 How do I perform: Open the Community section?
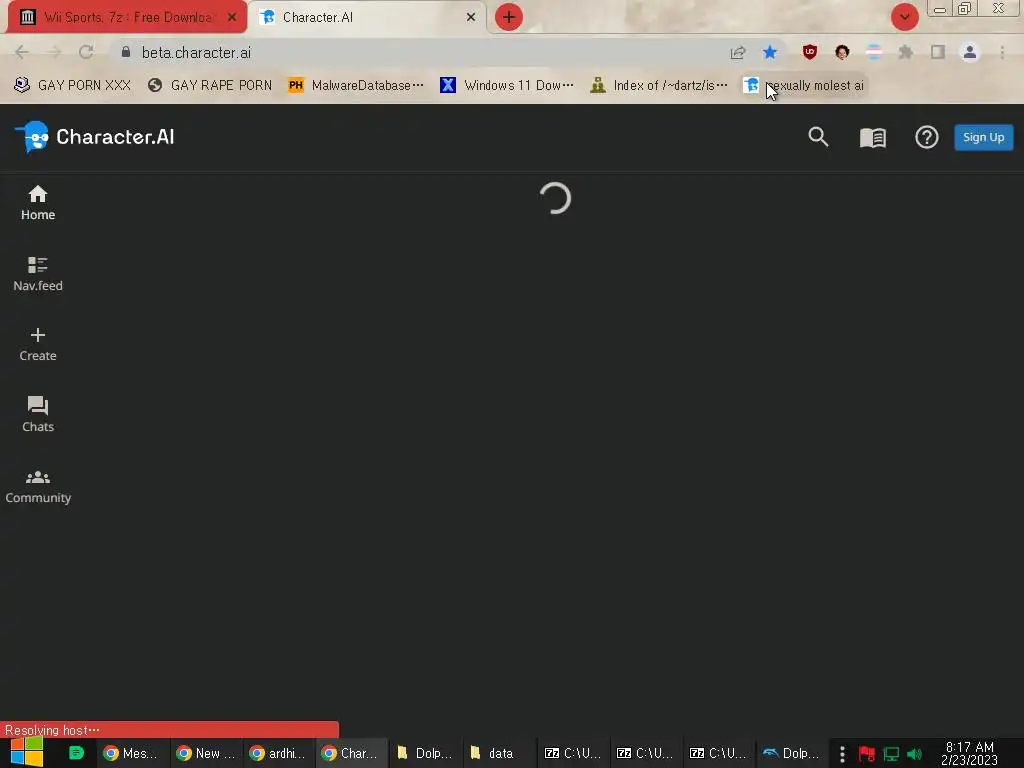pos(38,487)
